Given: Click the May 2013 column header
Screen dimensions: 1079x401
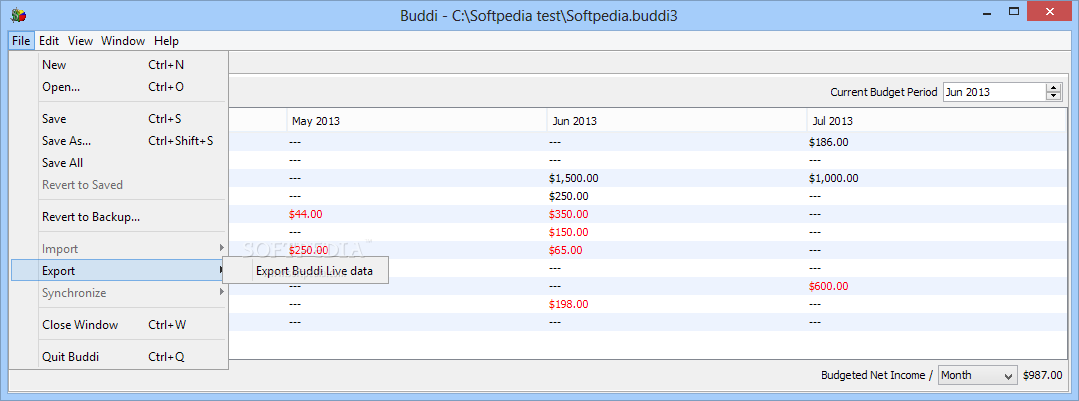Looking at the screenshot, I should point(417,120).
